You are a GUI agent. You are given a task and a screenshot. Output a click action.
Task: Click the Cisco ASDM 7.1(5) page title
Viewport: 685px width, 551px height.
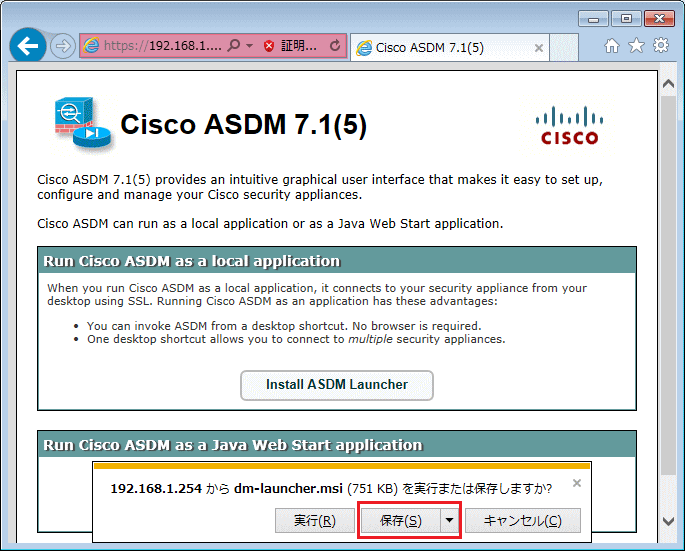coord(243,125)
